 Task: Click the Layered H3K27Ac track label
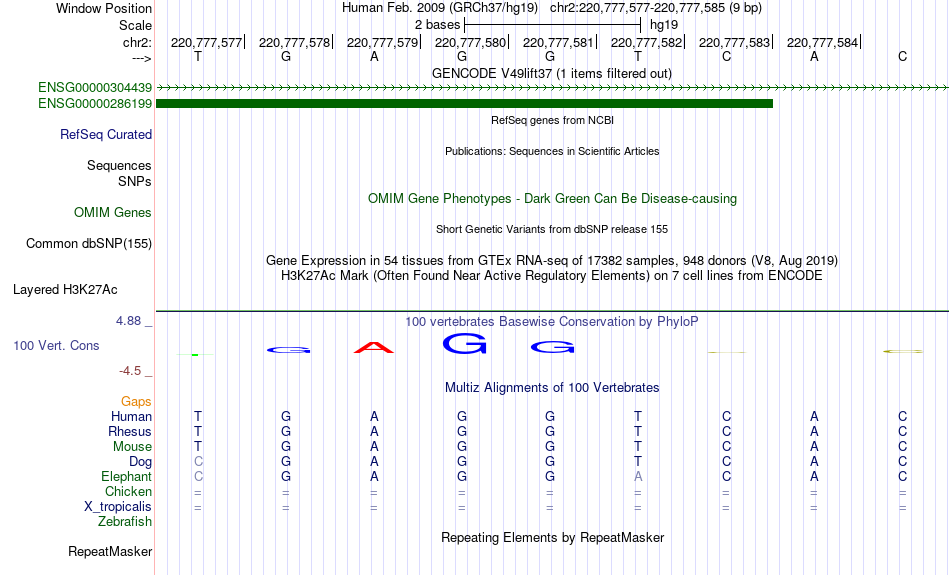65,290
